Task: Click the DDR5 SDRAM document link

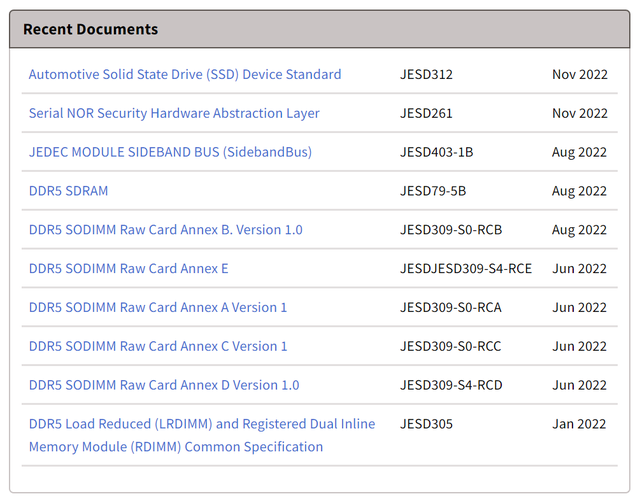Action: (x=68, y=191)
